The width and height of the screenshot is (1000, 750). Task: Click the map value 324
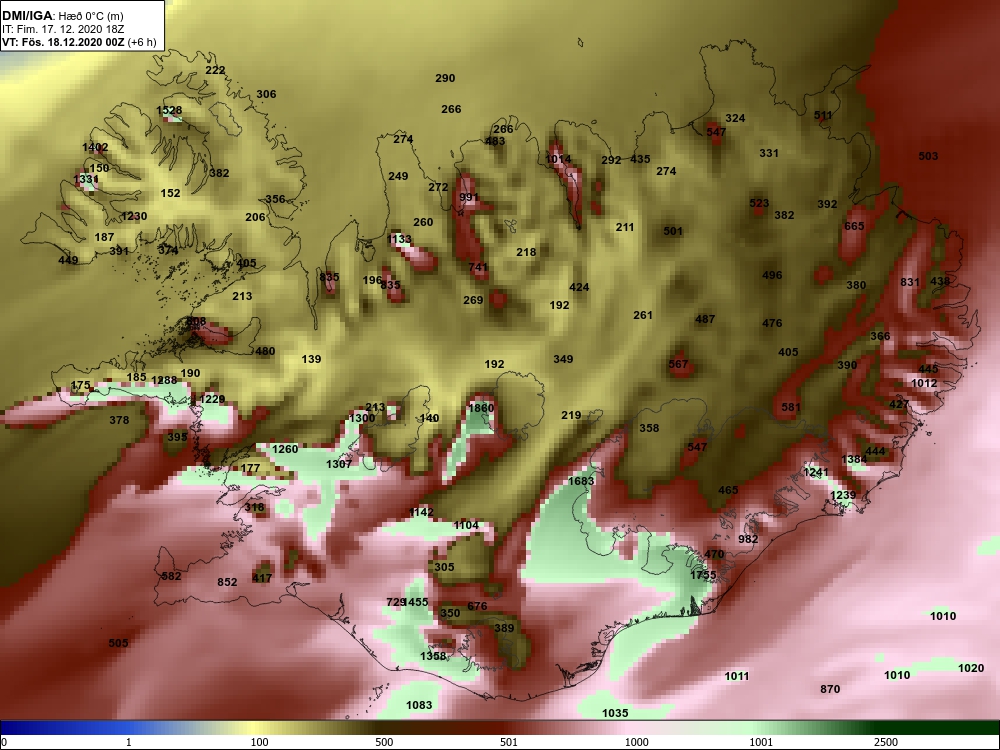pos(735,118)
